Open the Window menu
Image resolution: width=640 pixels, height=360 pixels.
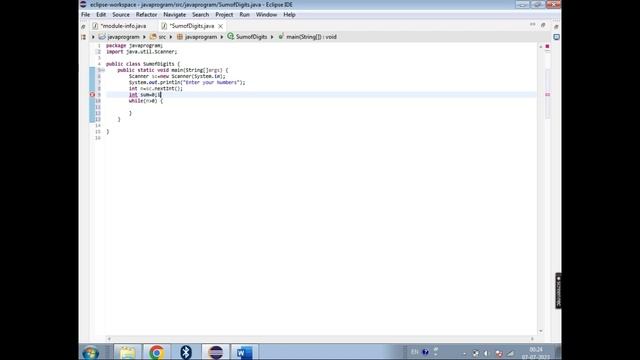tap(266, 15)
